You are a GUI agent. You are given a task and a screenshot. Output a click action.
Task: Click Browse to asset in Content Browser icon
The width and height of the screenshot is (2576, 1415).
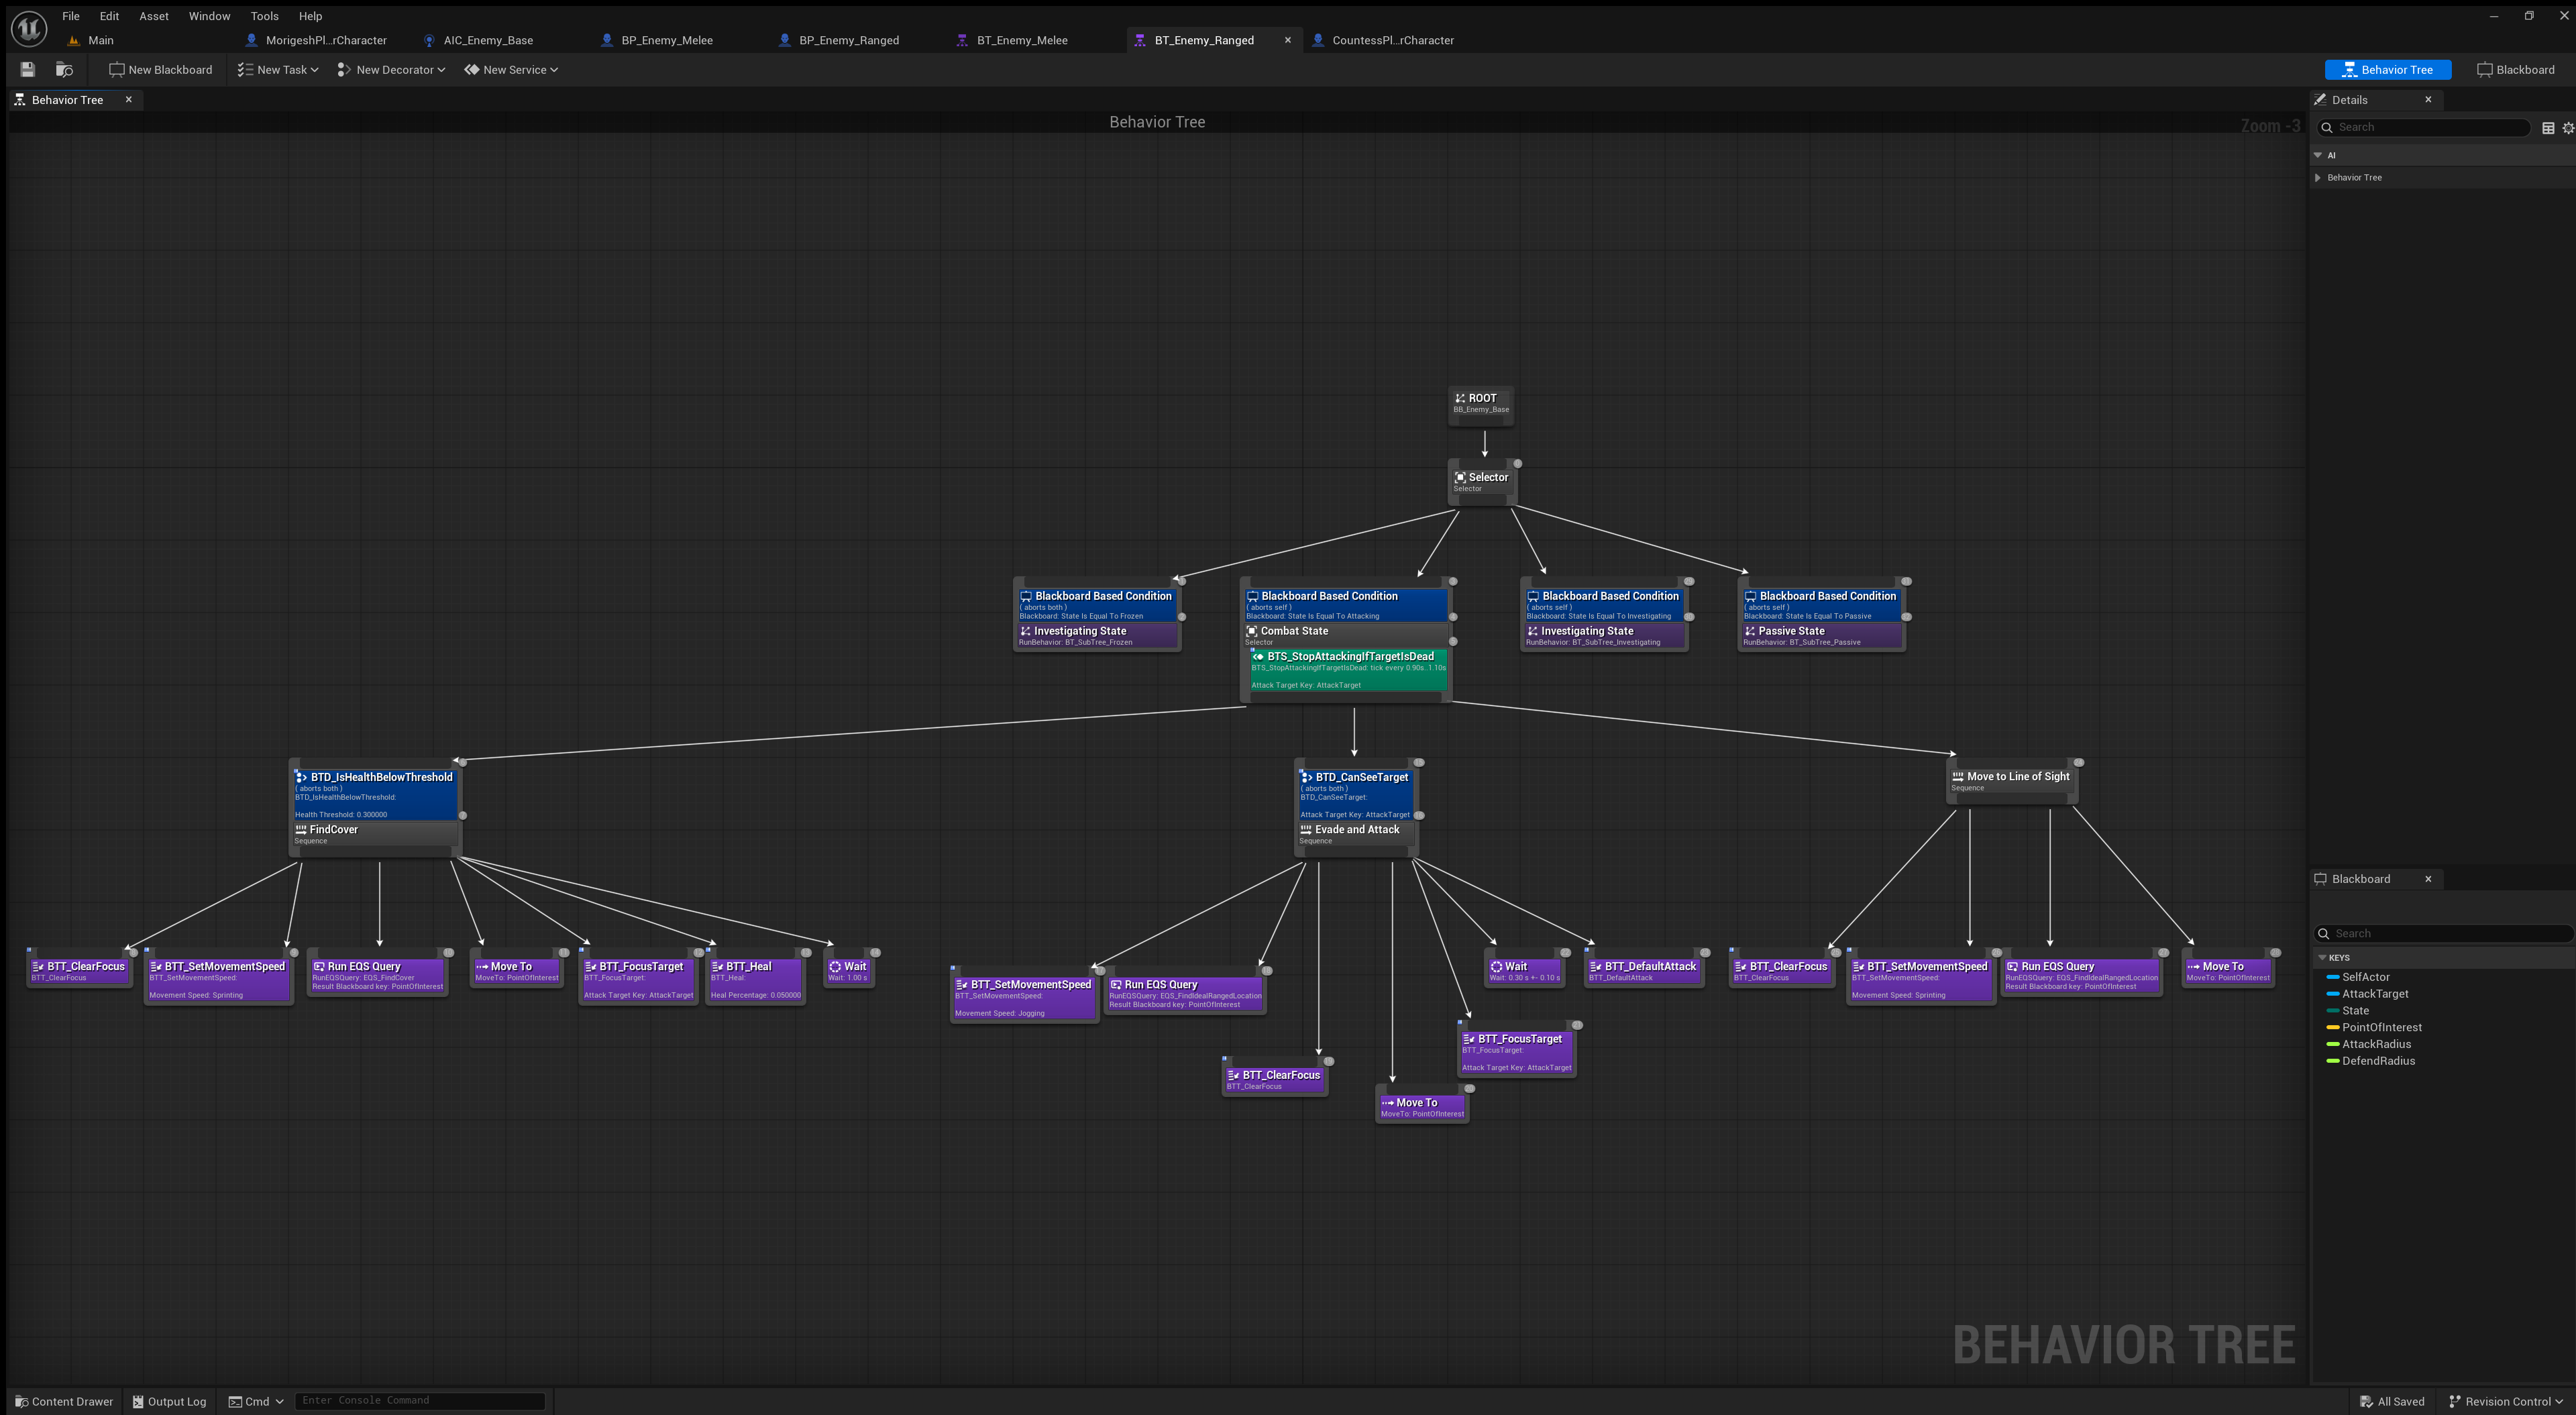(x=64, y=70)
